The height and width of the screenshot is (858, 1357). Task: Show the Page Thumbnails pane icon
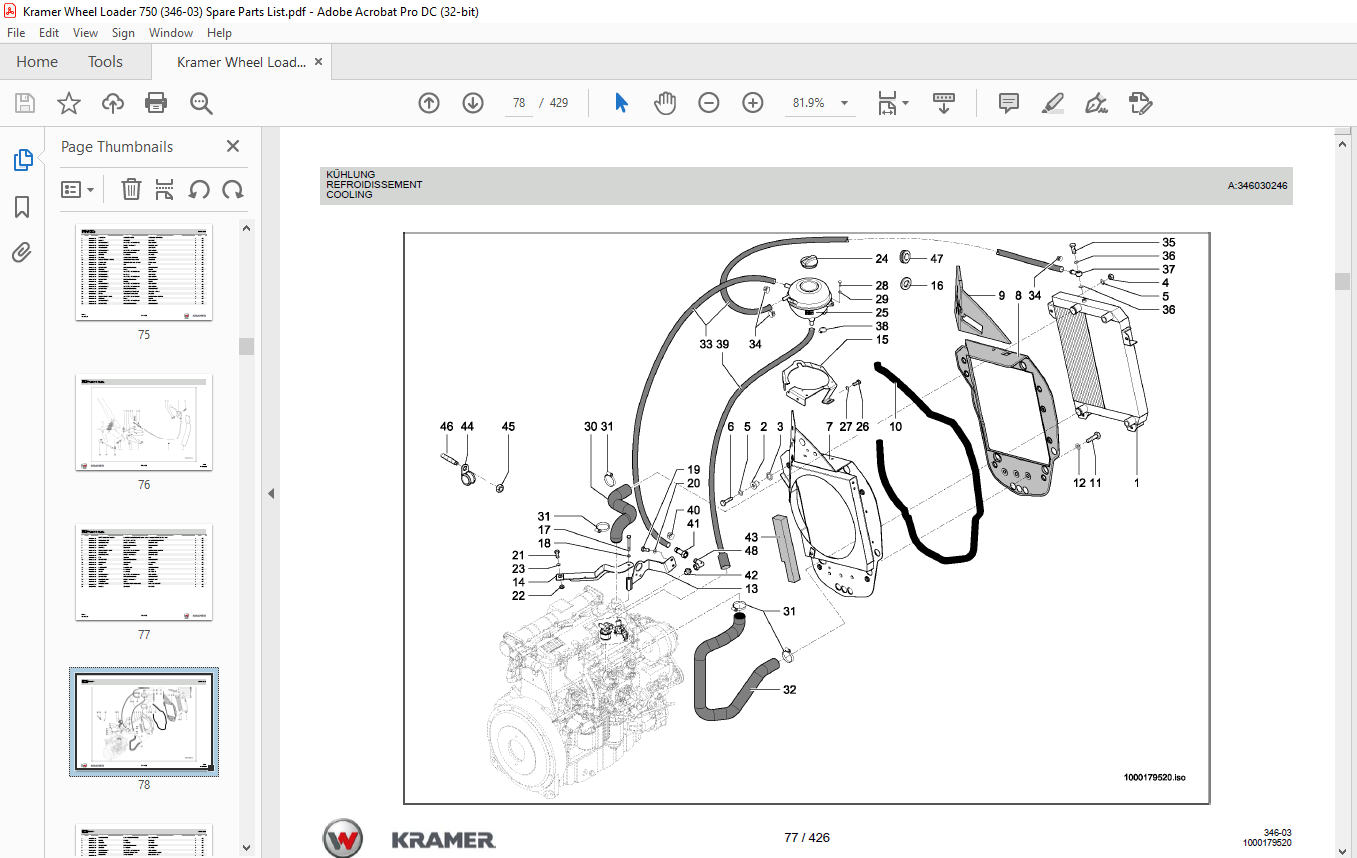point(22,159)
